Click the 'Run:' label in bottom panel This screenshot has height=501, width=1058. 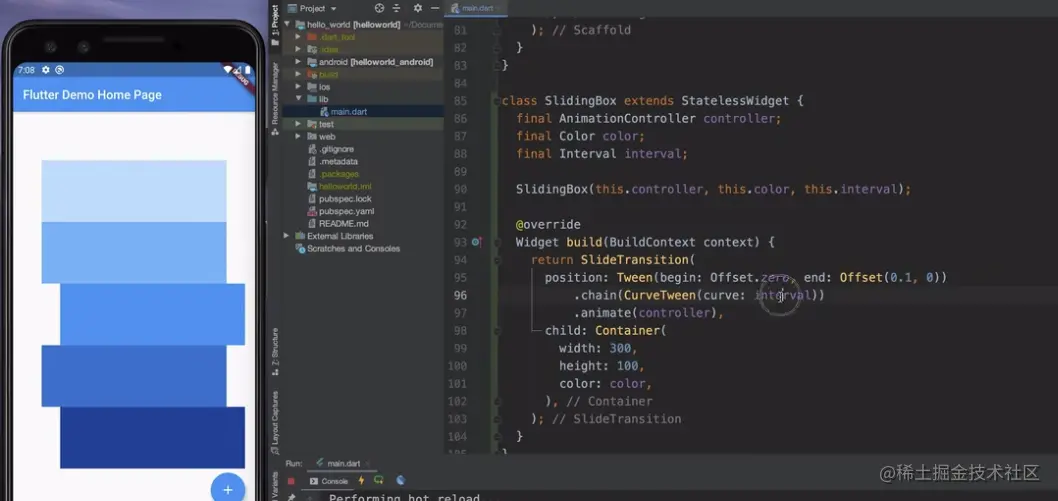pyautogui.click(x=294, y=464)
